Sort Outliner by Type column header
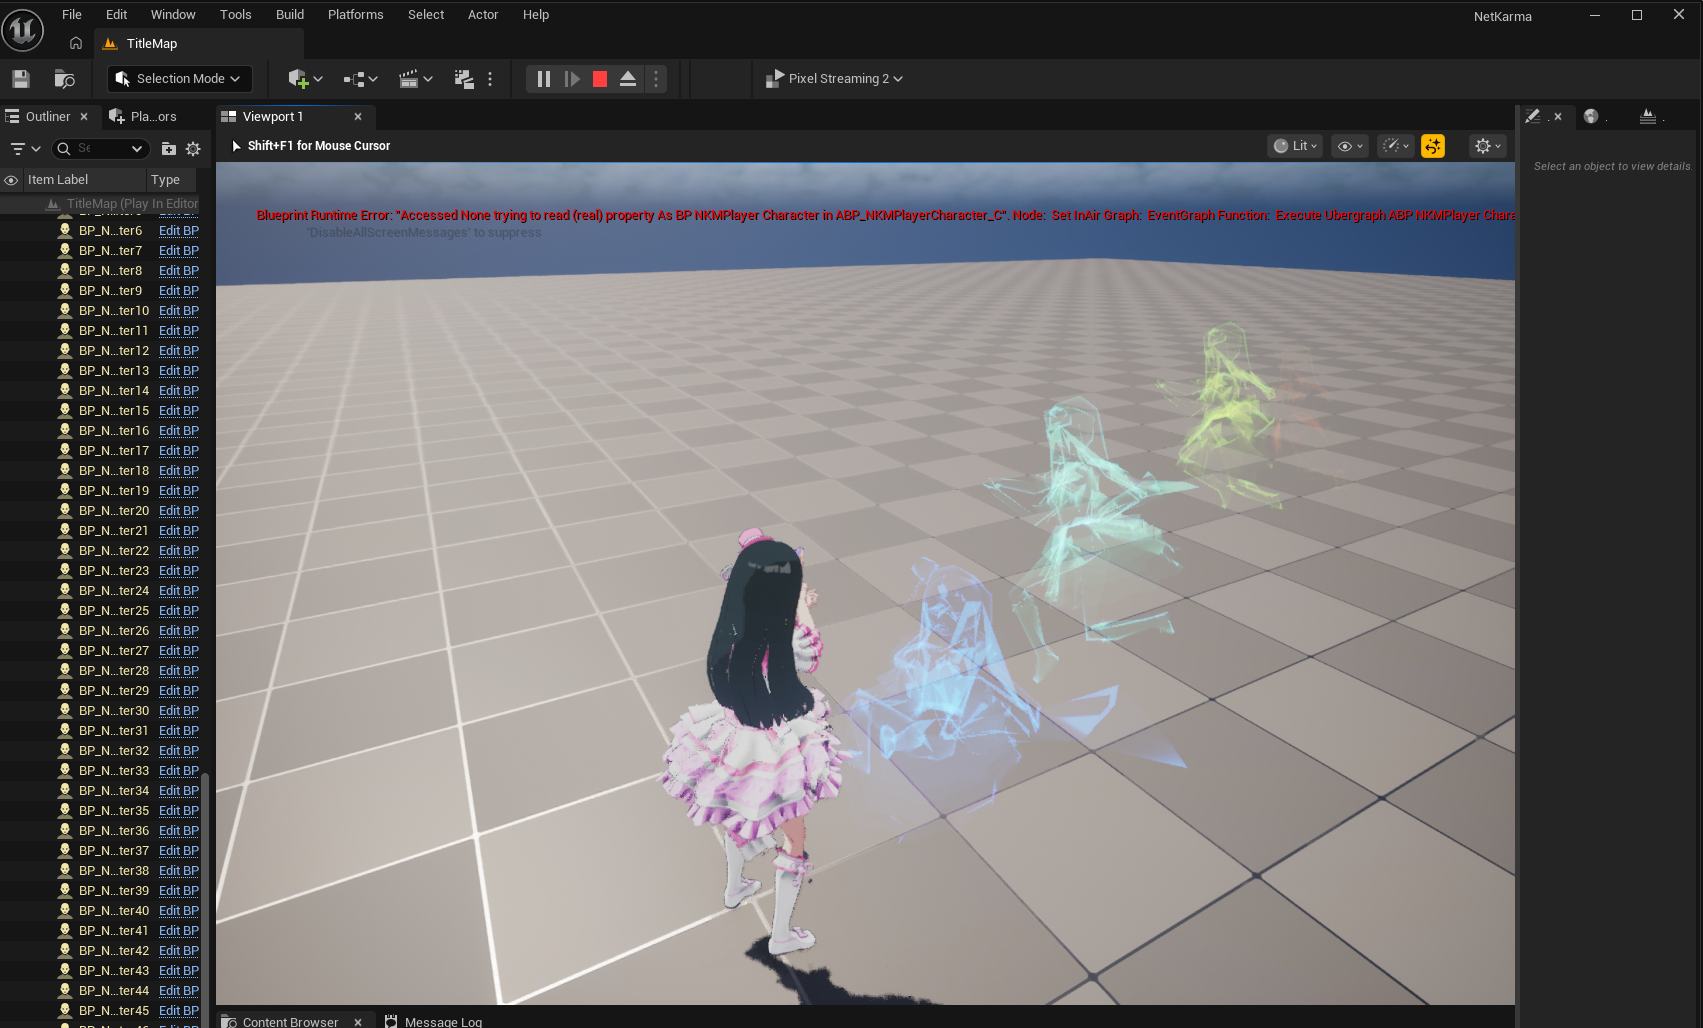 [172, 180]
